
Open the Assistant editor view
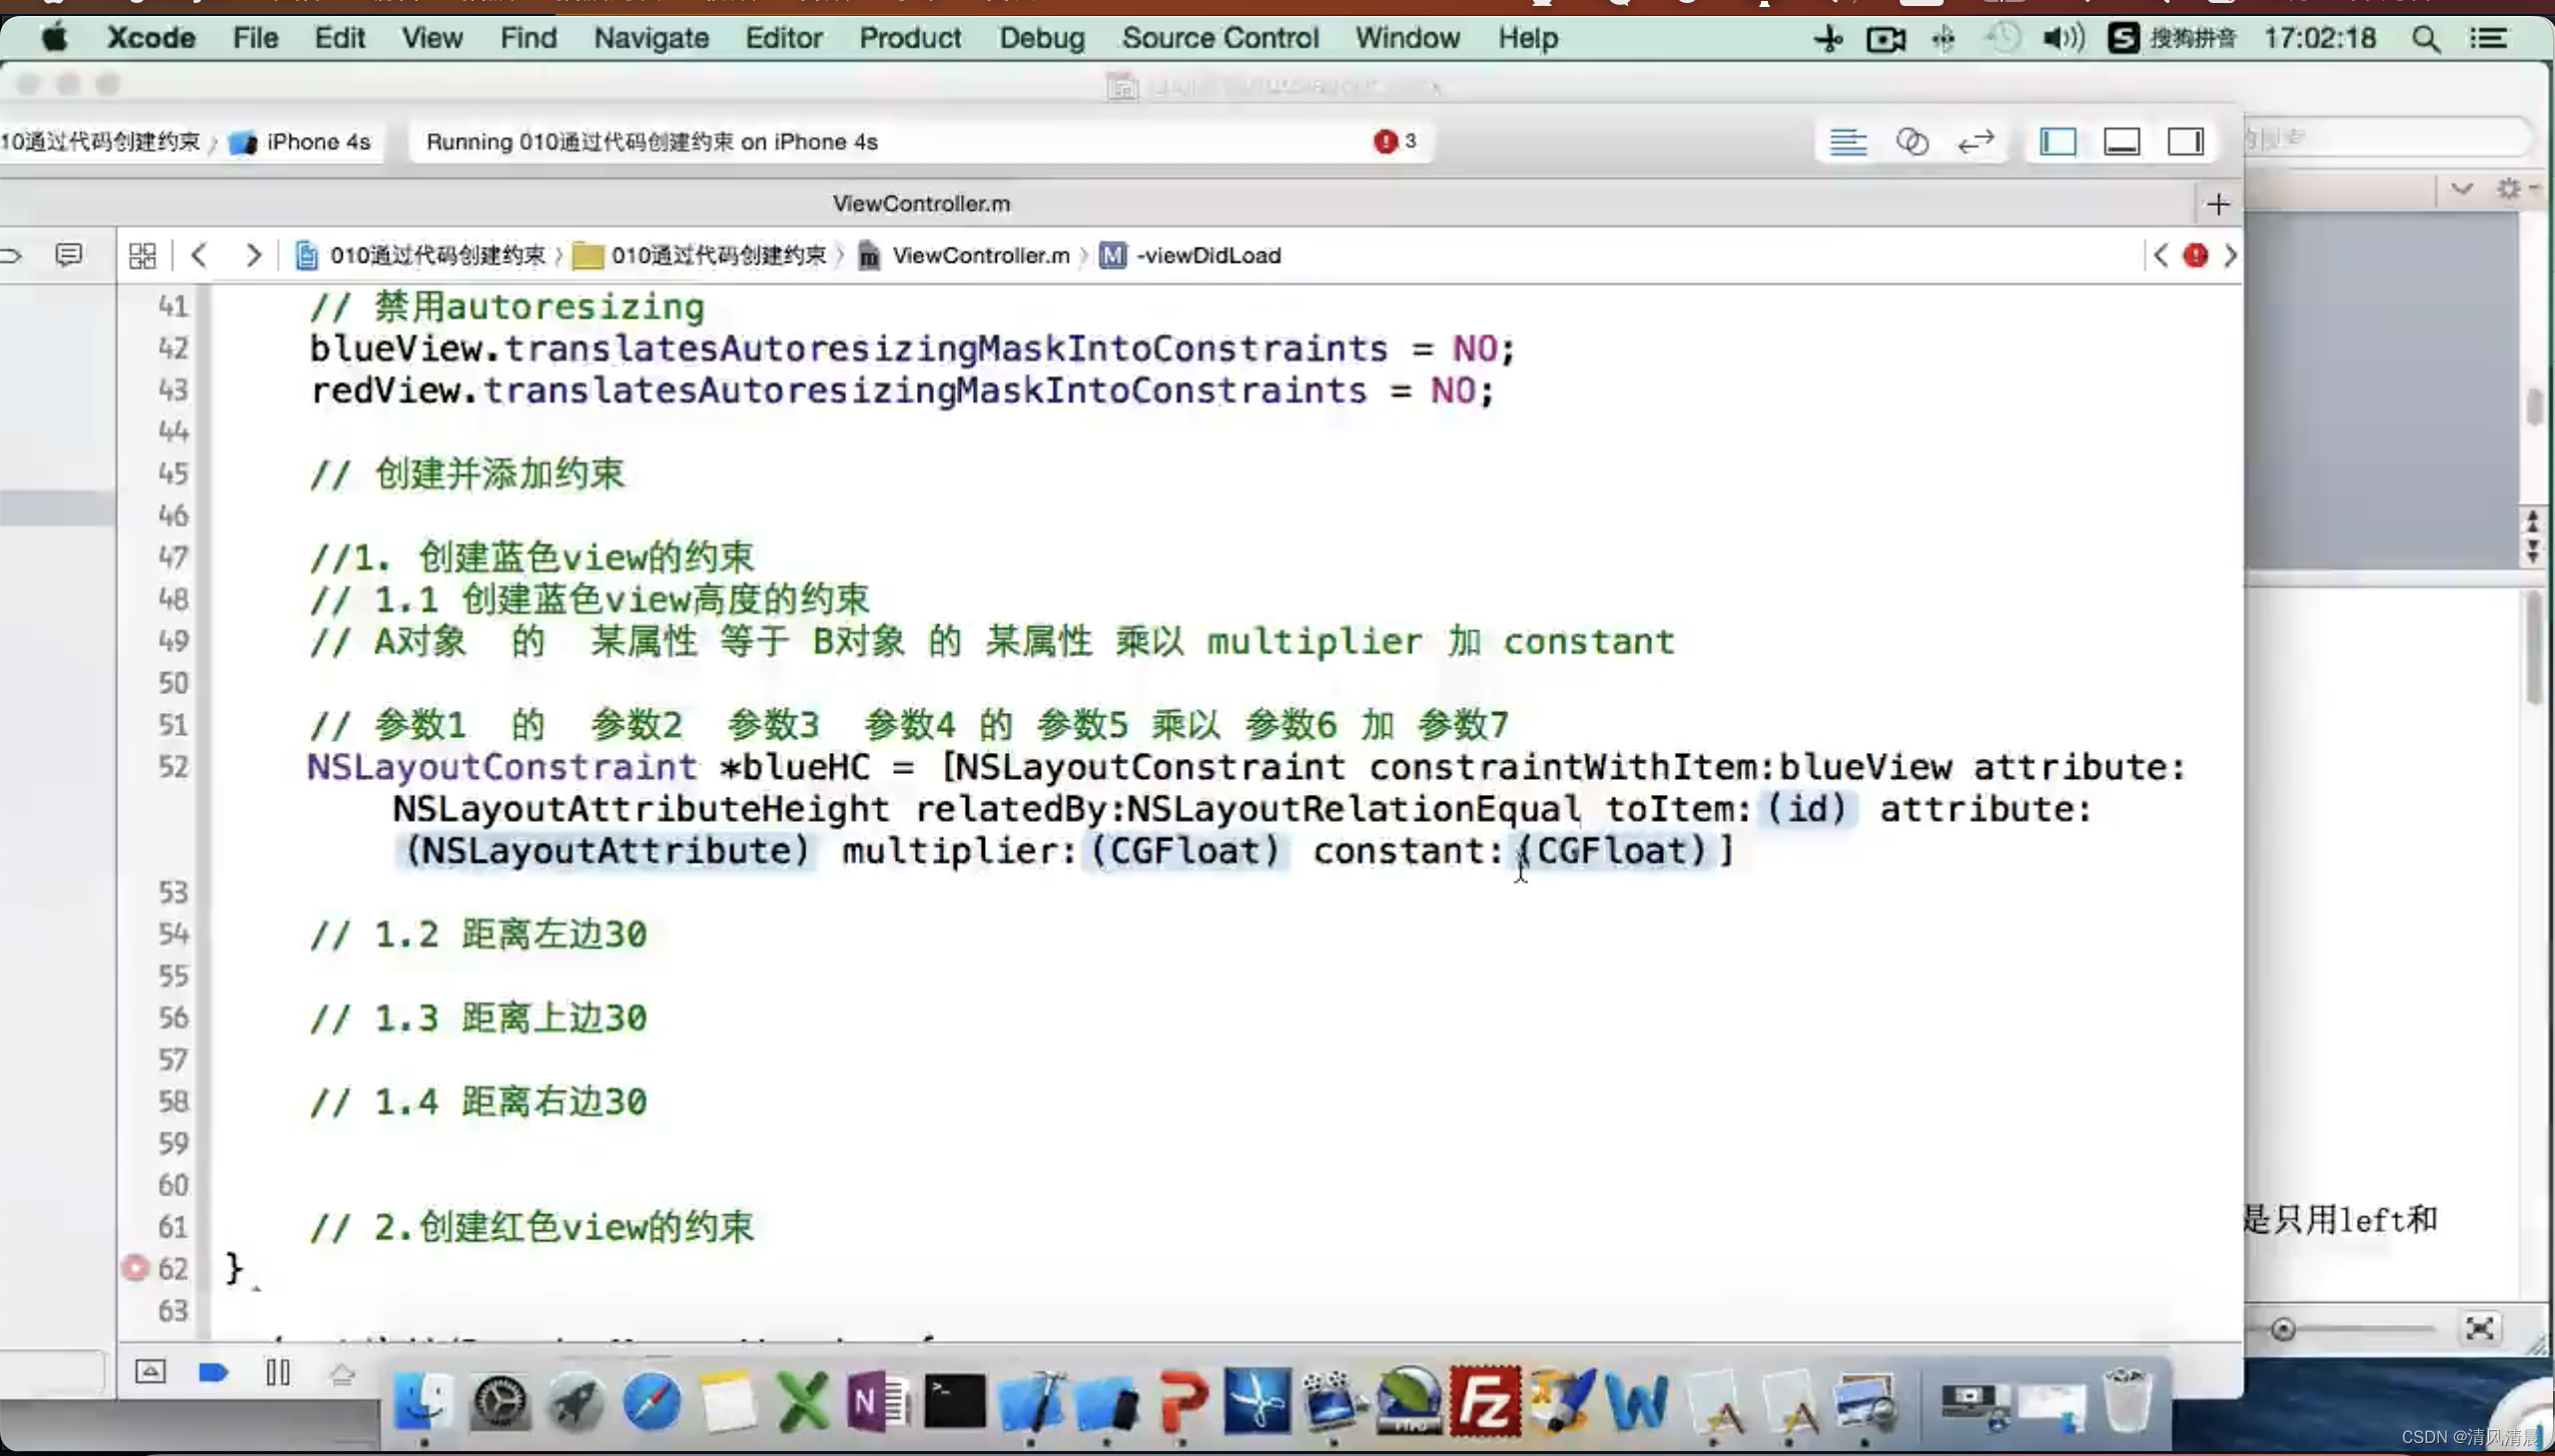1911,142
